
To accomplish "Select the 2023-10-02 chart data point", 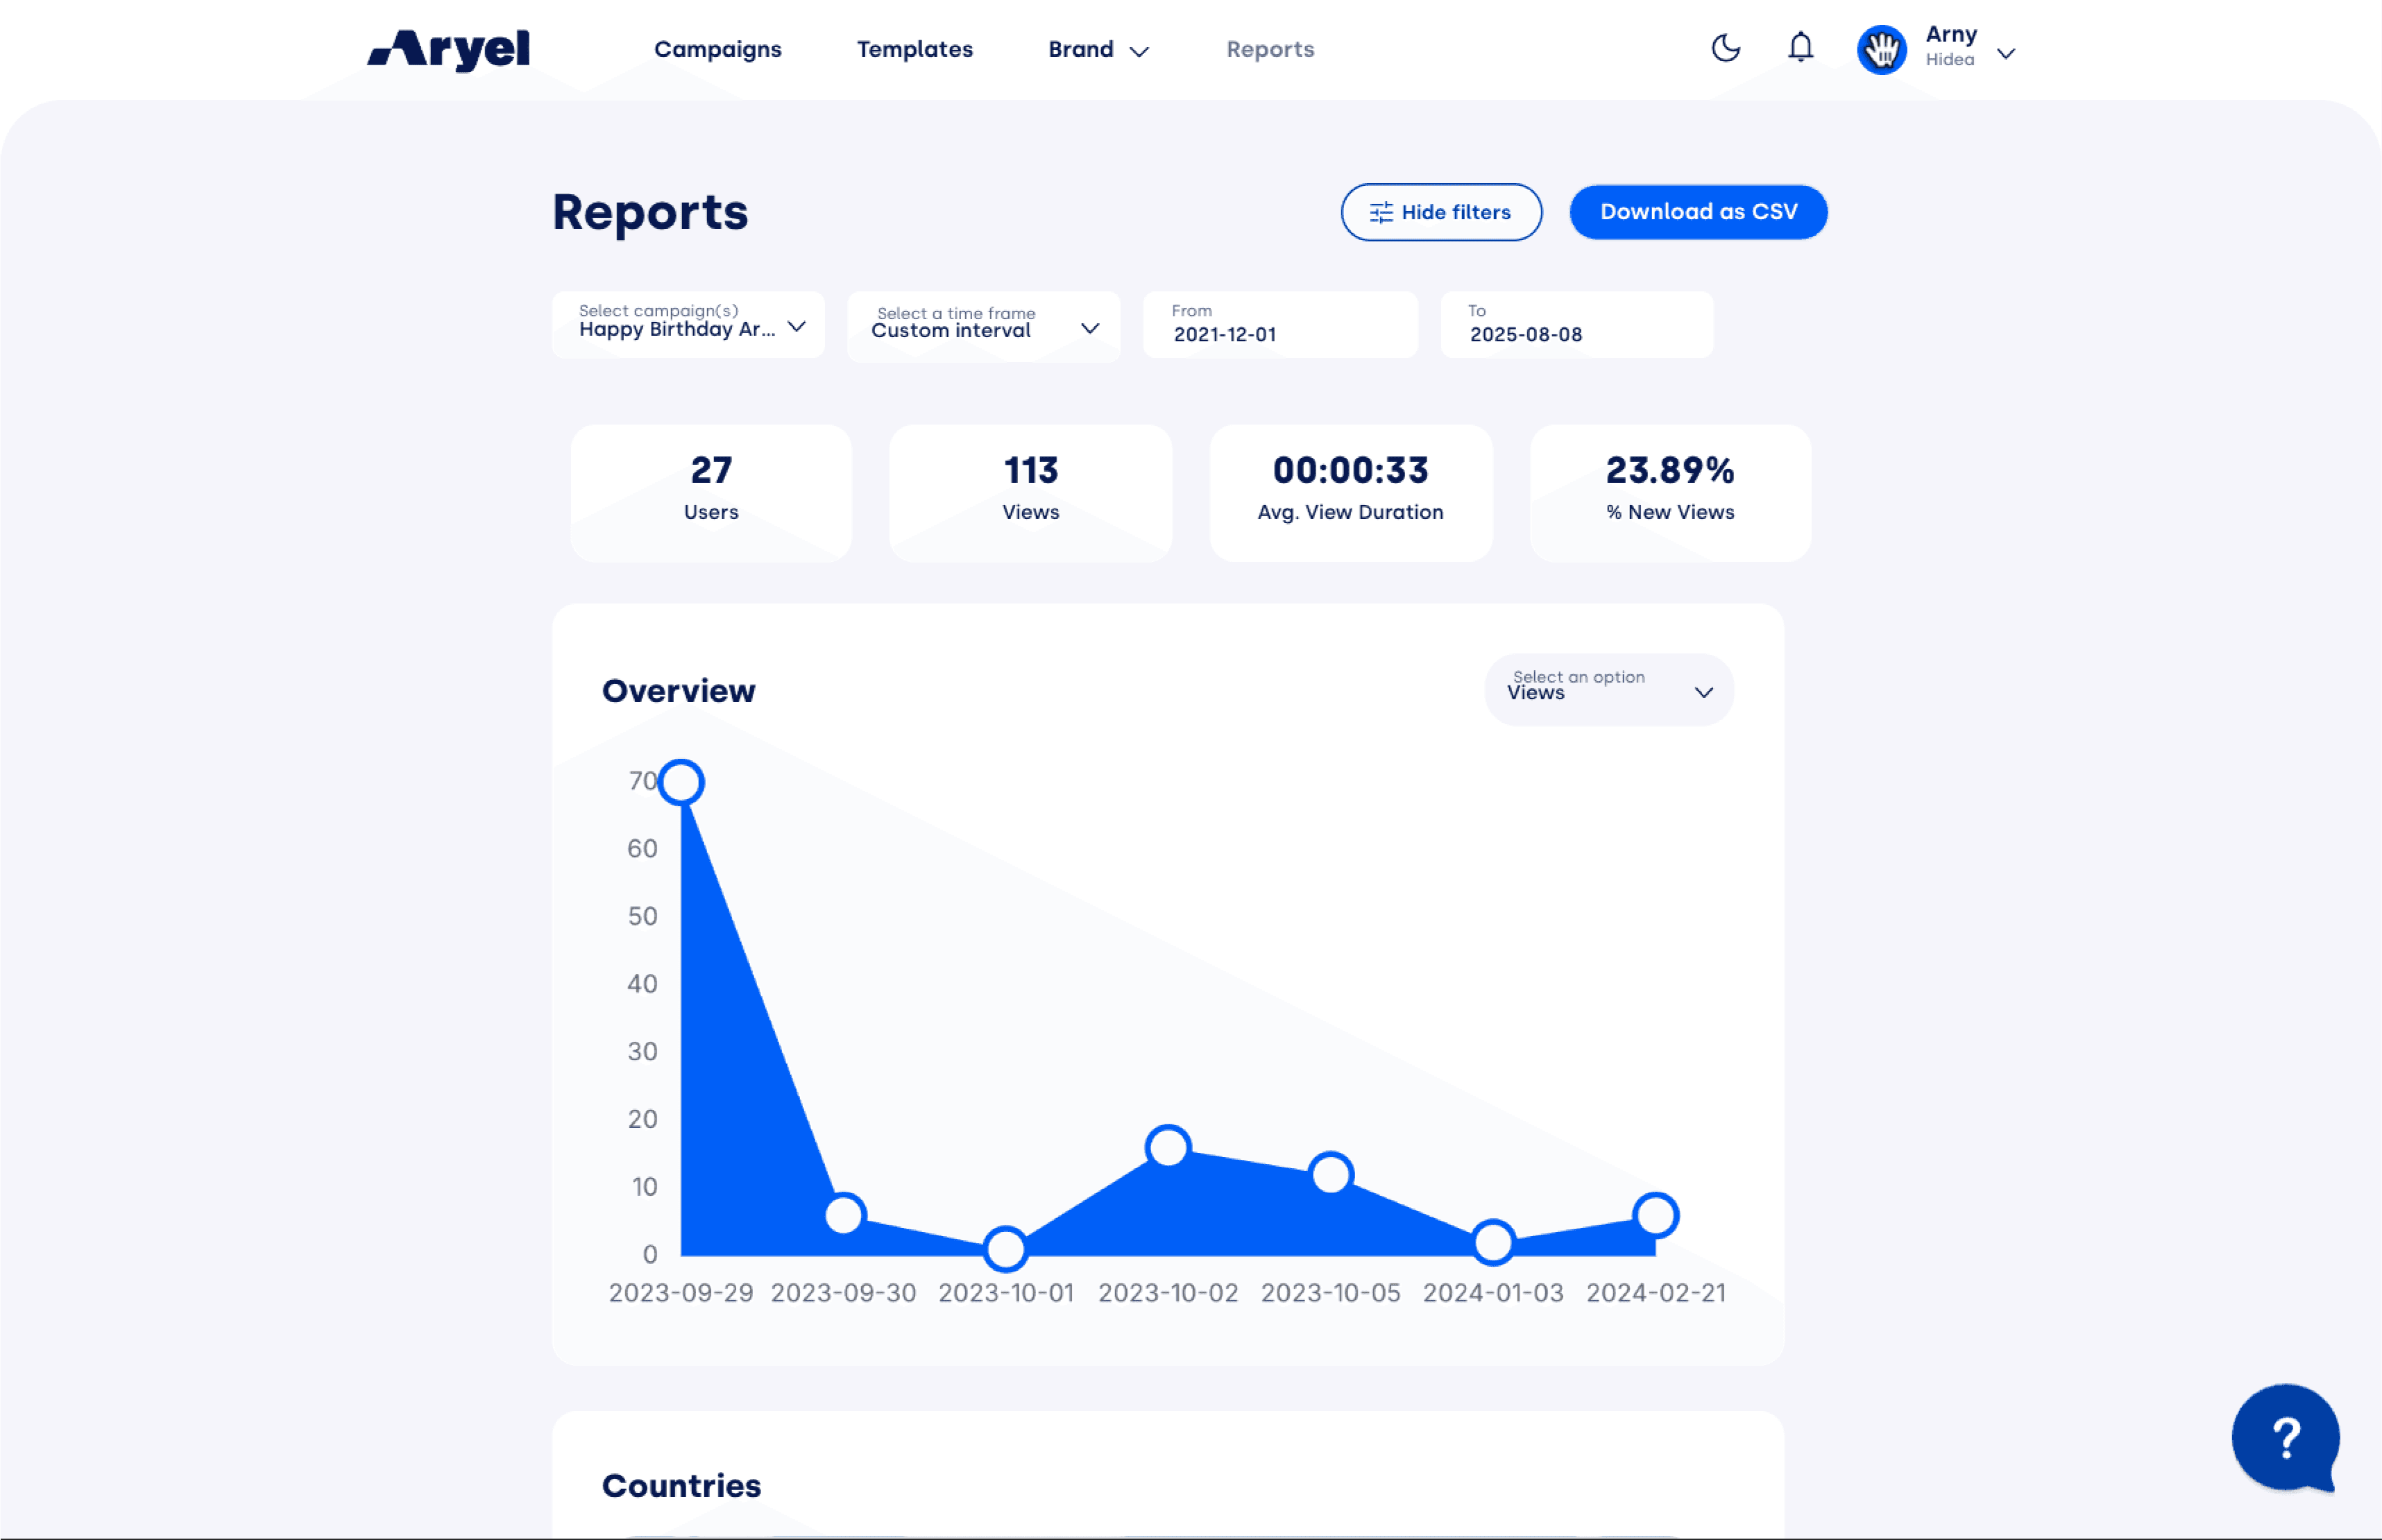I will coord(1167,1146).
